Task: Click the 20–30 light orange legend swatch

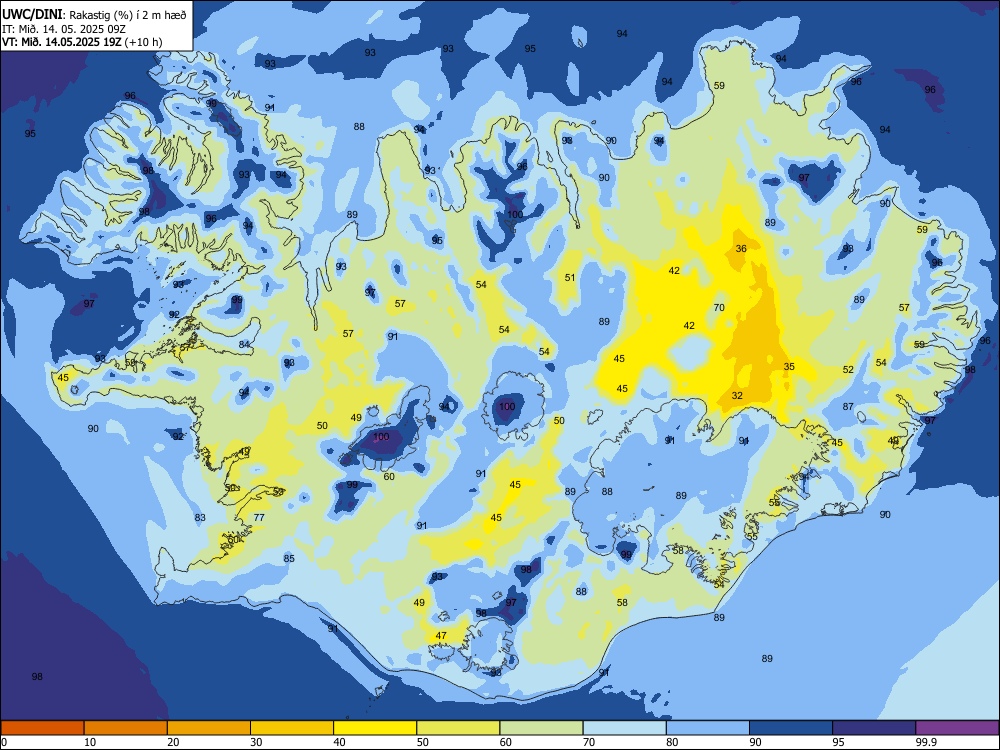Action: click(209, 728)
